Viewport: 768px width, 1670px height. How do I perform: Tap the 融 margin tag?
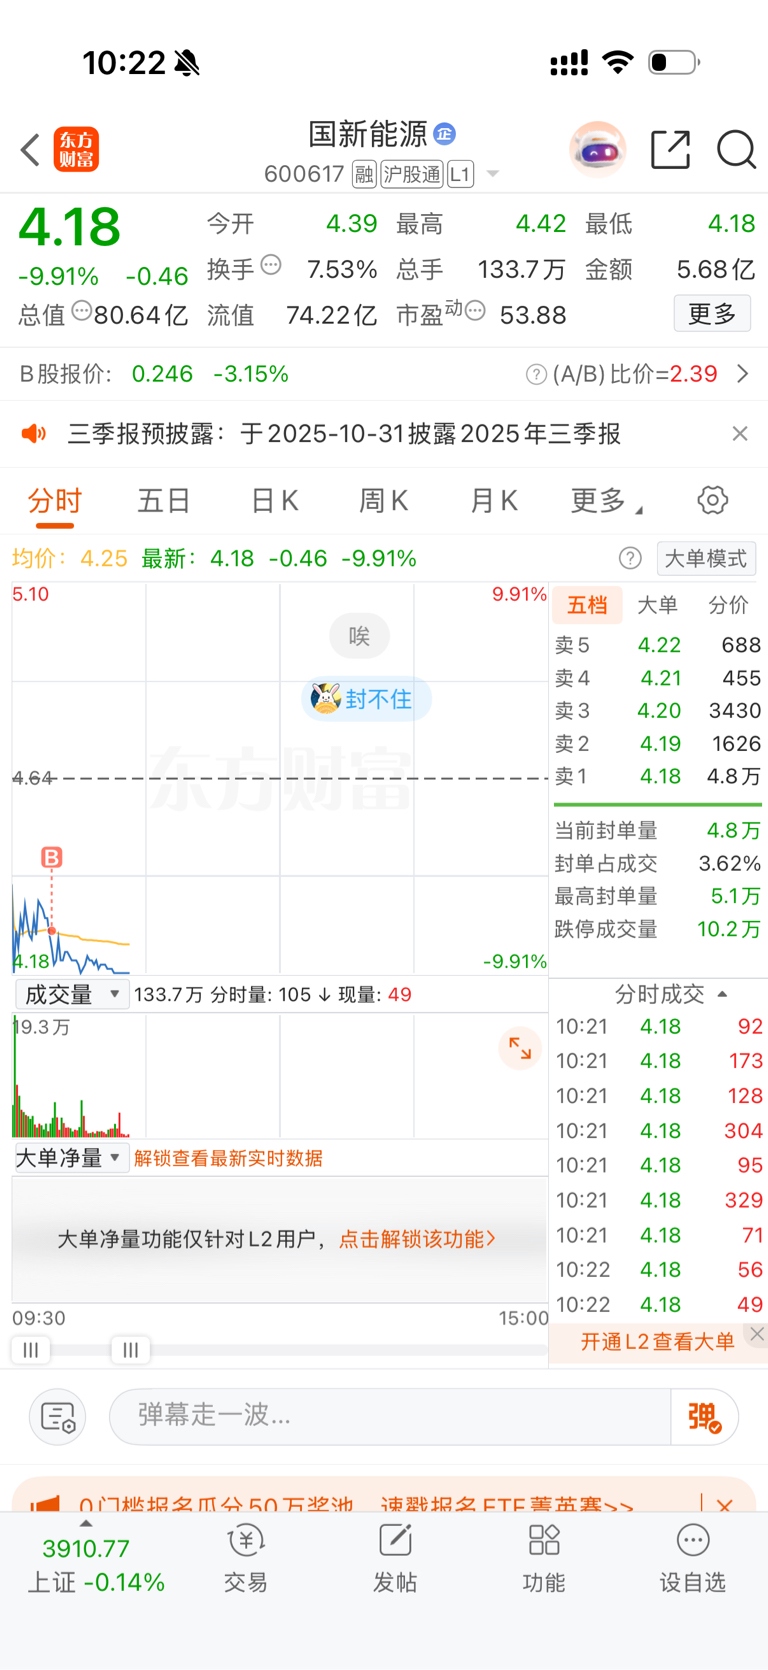[x=364, y=175]
